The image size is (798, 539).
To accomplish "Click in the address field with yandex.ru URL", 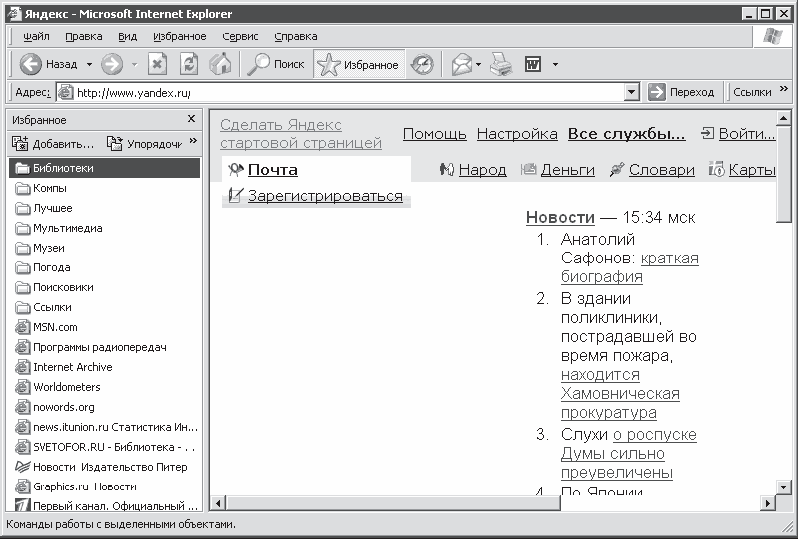I will point(349,92).
